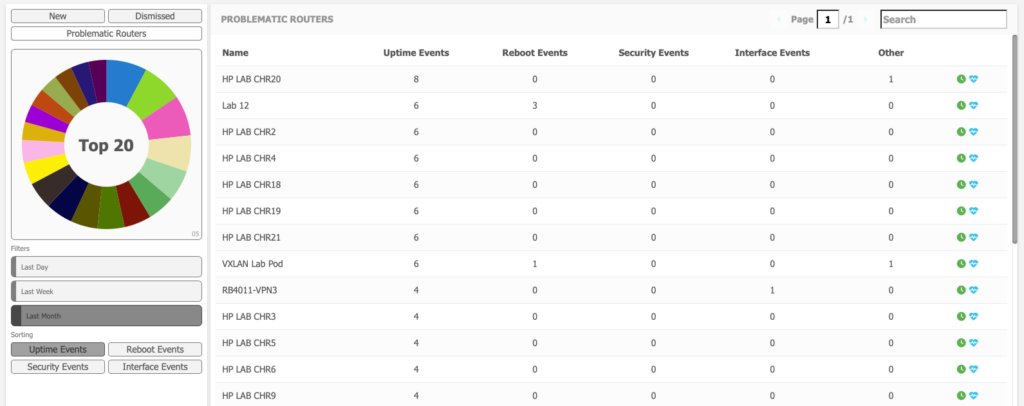Click the green clock icon for HP LAB CHR20
The height and width of the screenshot is (406, 1024).
coord(961,79)
